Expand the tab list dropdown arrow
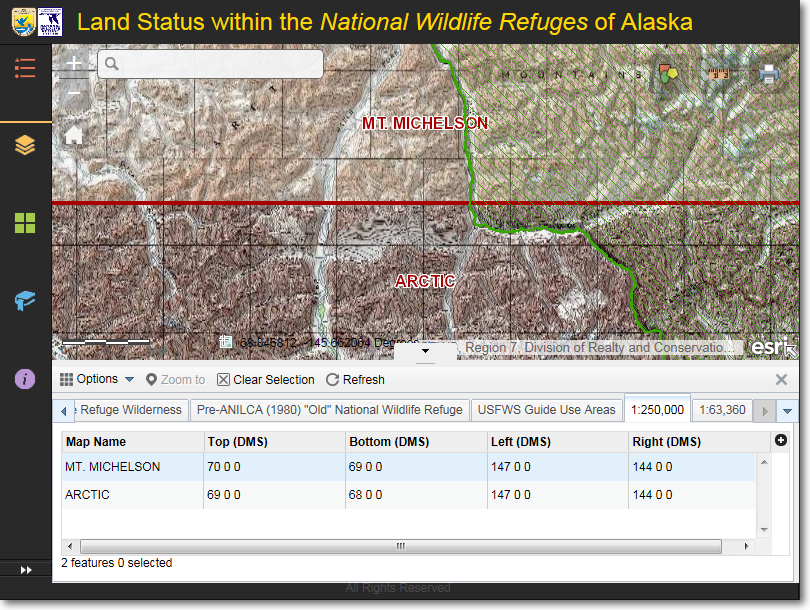 788,410
